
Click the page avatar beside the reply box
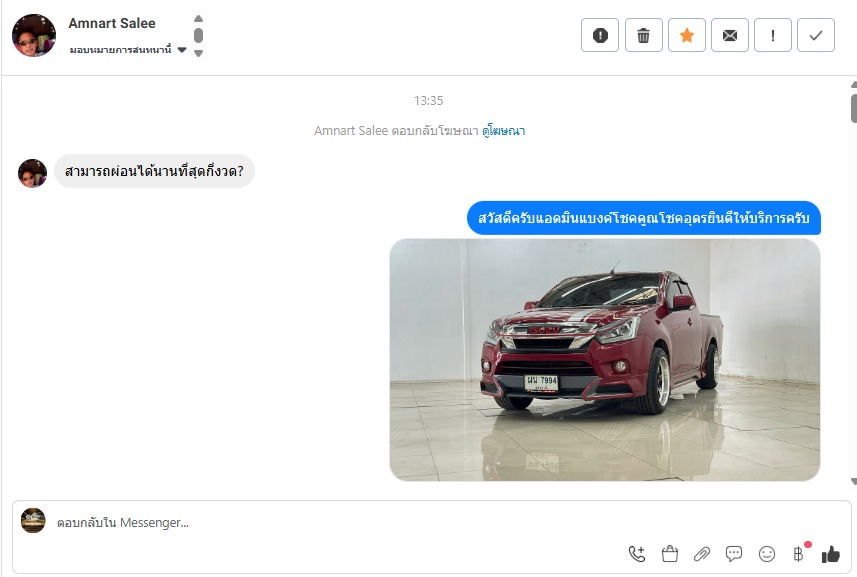pyautogui.click(x=33, y=520)
